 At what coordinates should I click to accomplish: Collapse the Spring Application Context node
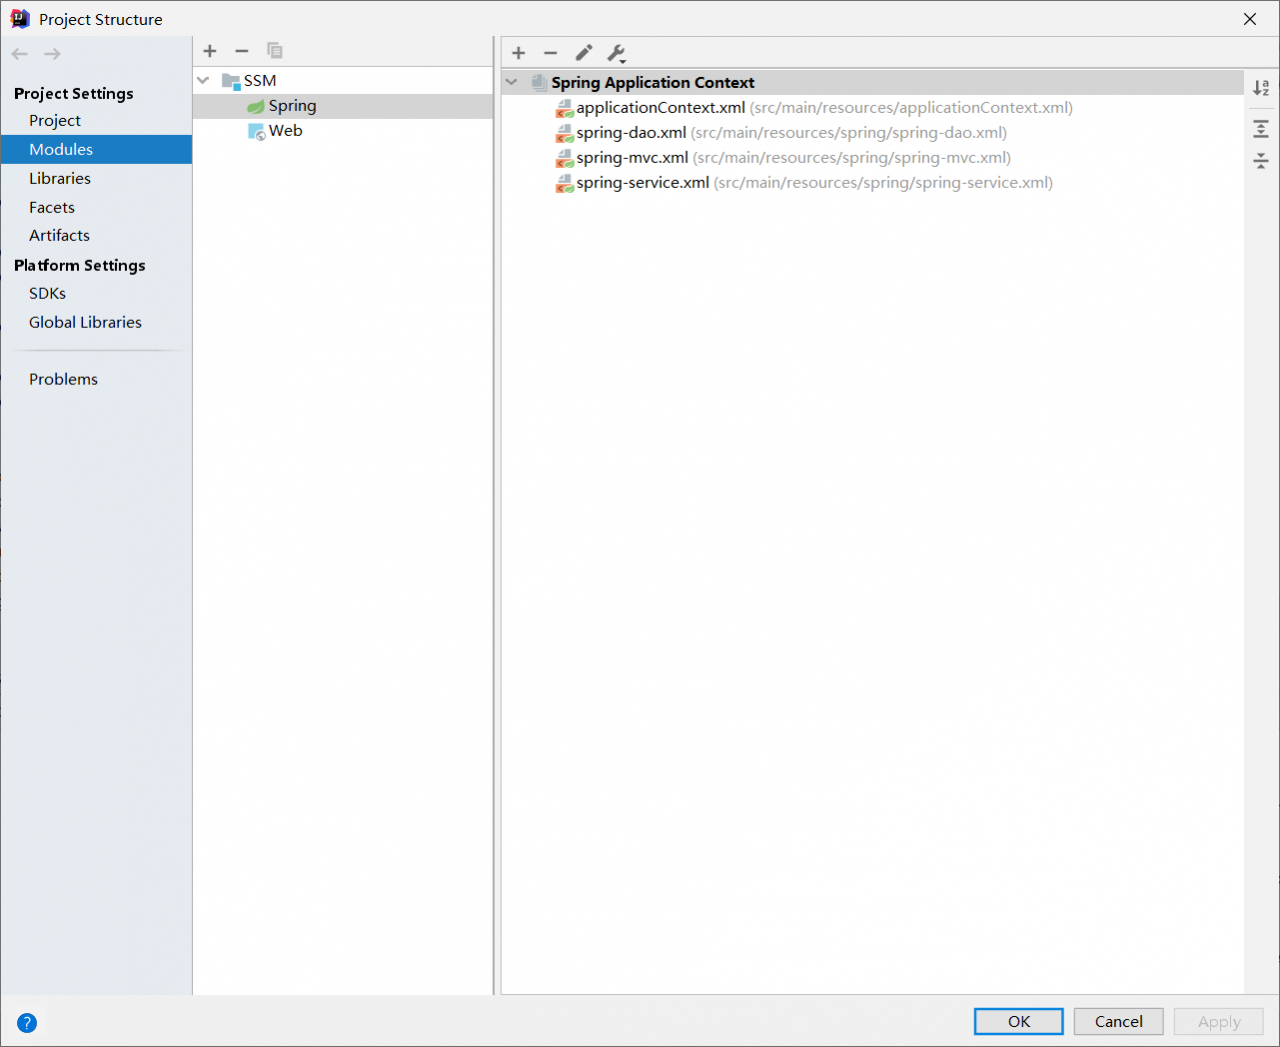tap(512, 82)
